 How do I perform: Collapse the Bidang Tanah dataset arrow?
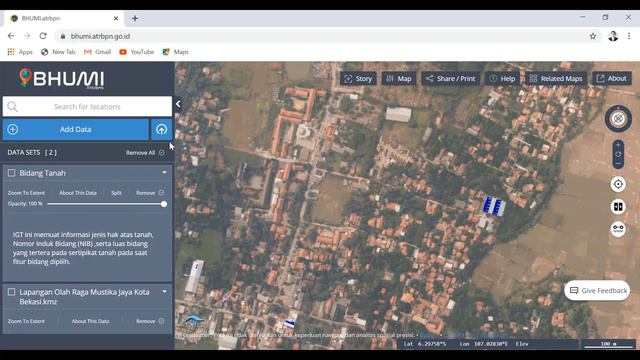(164, 173)
